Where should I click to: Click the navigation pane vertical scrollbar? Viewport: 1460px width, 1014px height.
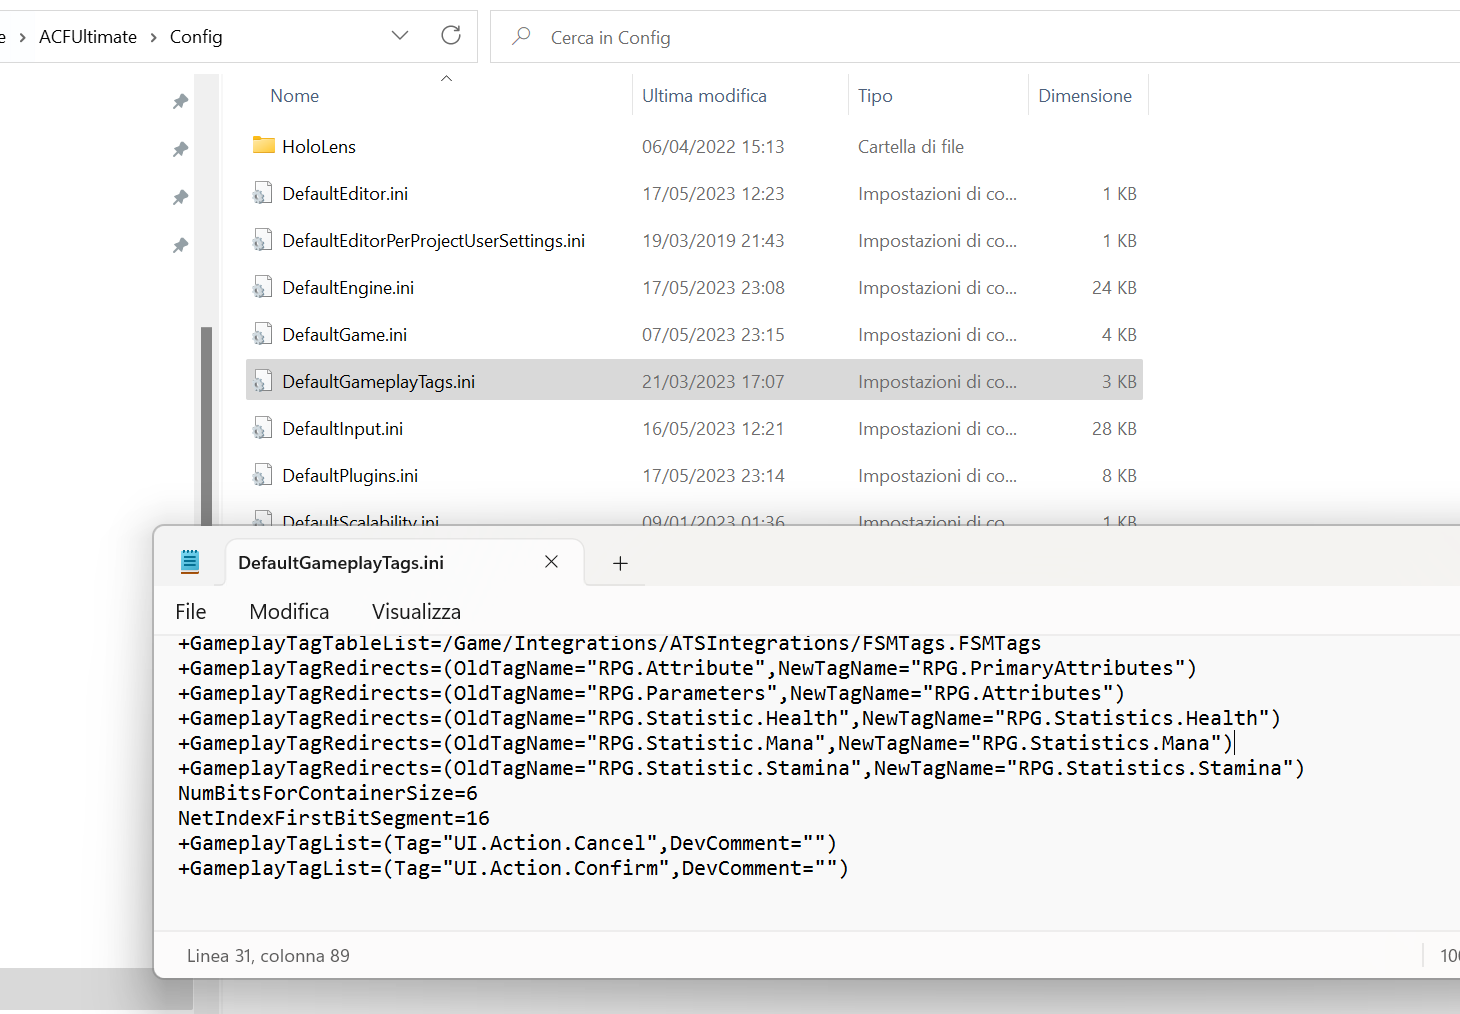[x=206, y=420]
